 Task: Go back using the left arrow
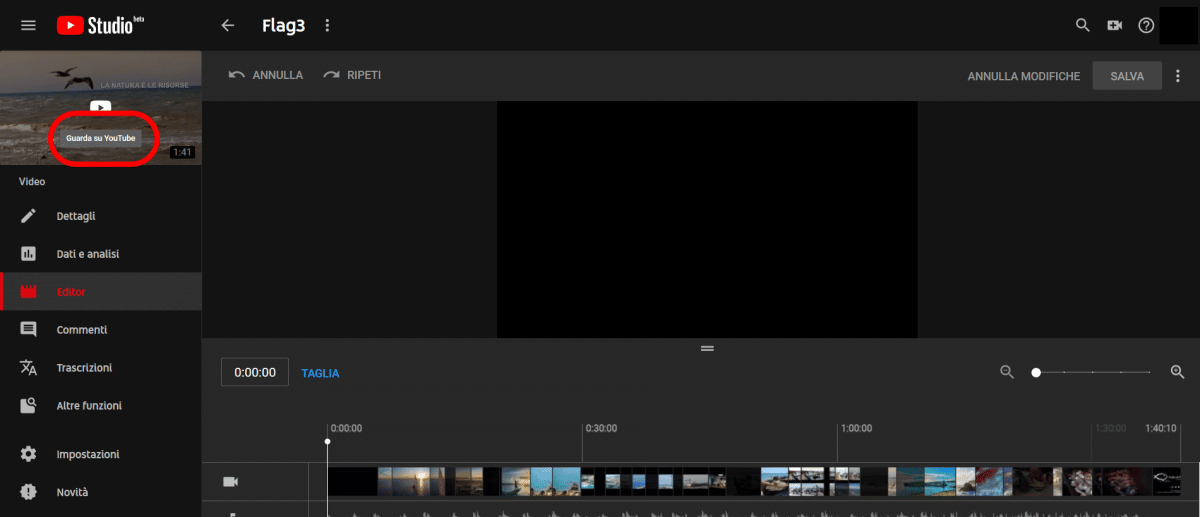pos(228,25)
